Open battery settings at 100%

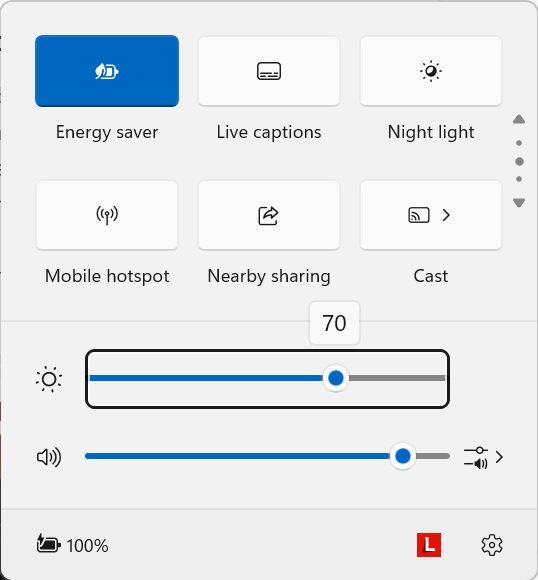[x=73, y=545]
